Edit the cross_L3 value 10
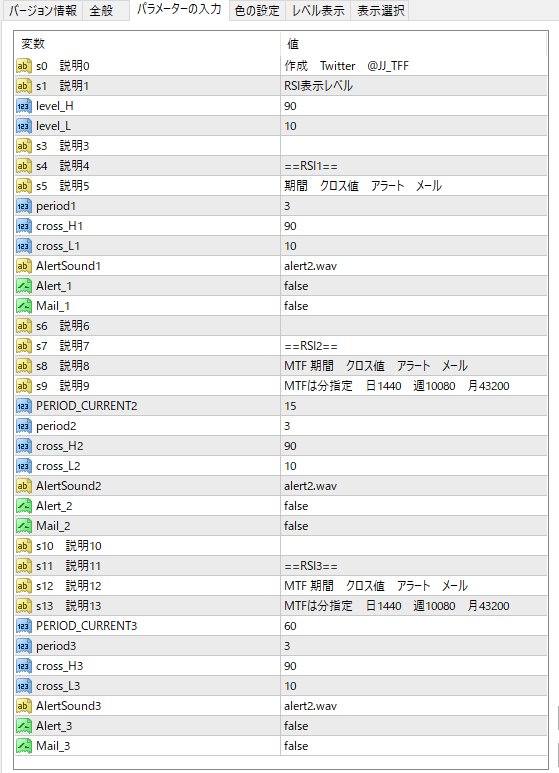Viewport: 559px width, 773px height. pos(414,686)
